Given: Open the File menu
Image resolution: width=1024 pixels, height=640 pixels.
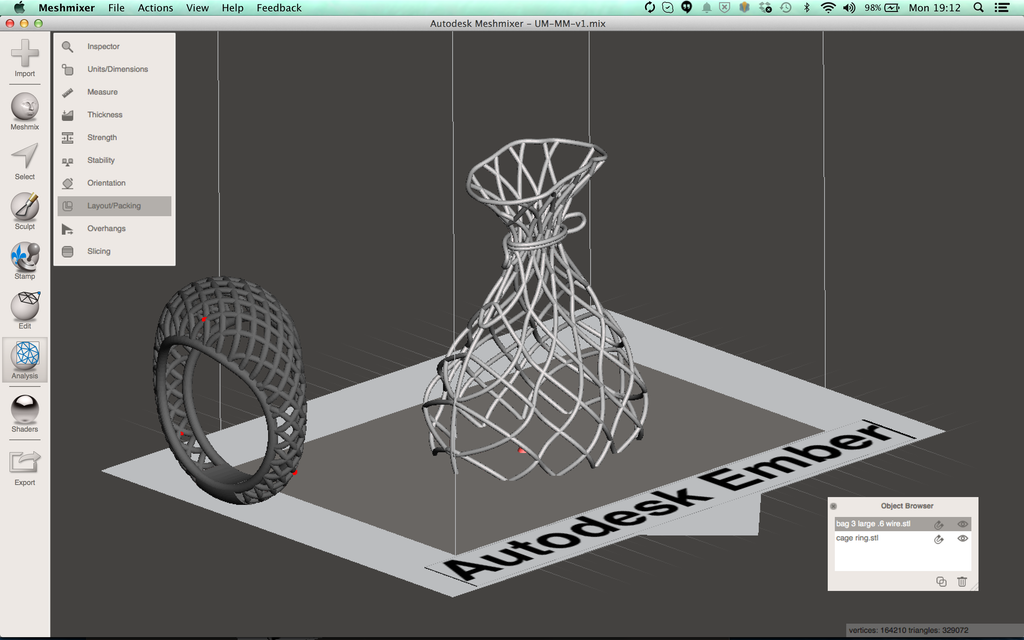Looking at the screenshot, I should [x=116, y=8].
